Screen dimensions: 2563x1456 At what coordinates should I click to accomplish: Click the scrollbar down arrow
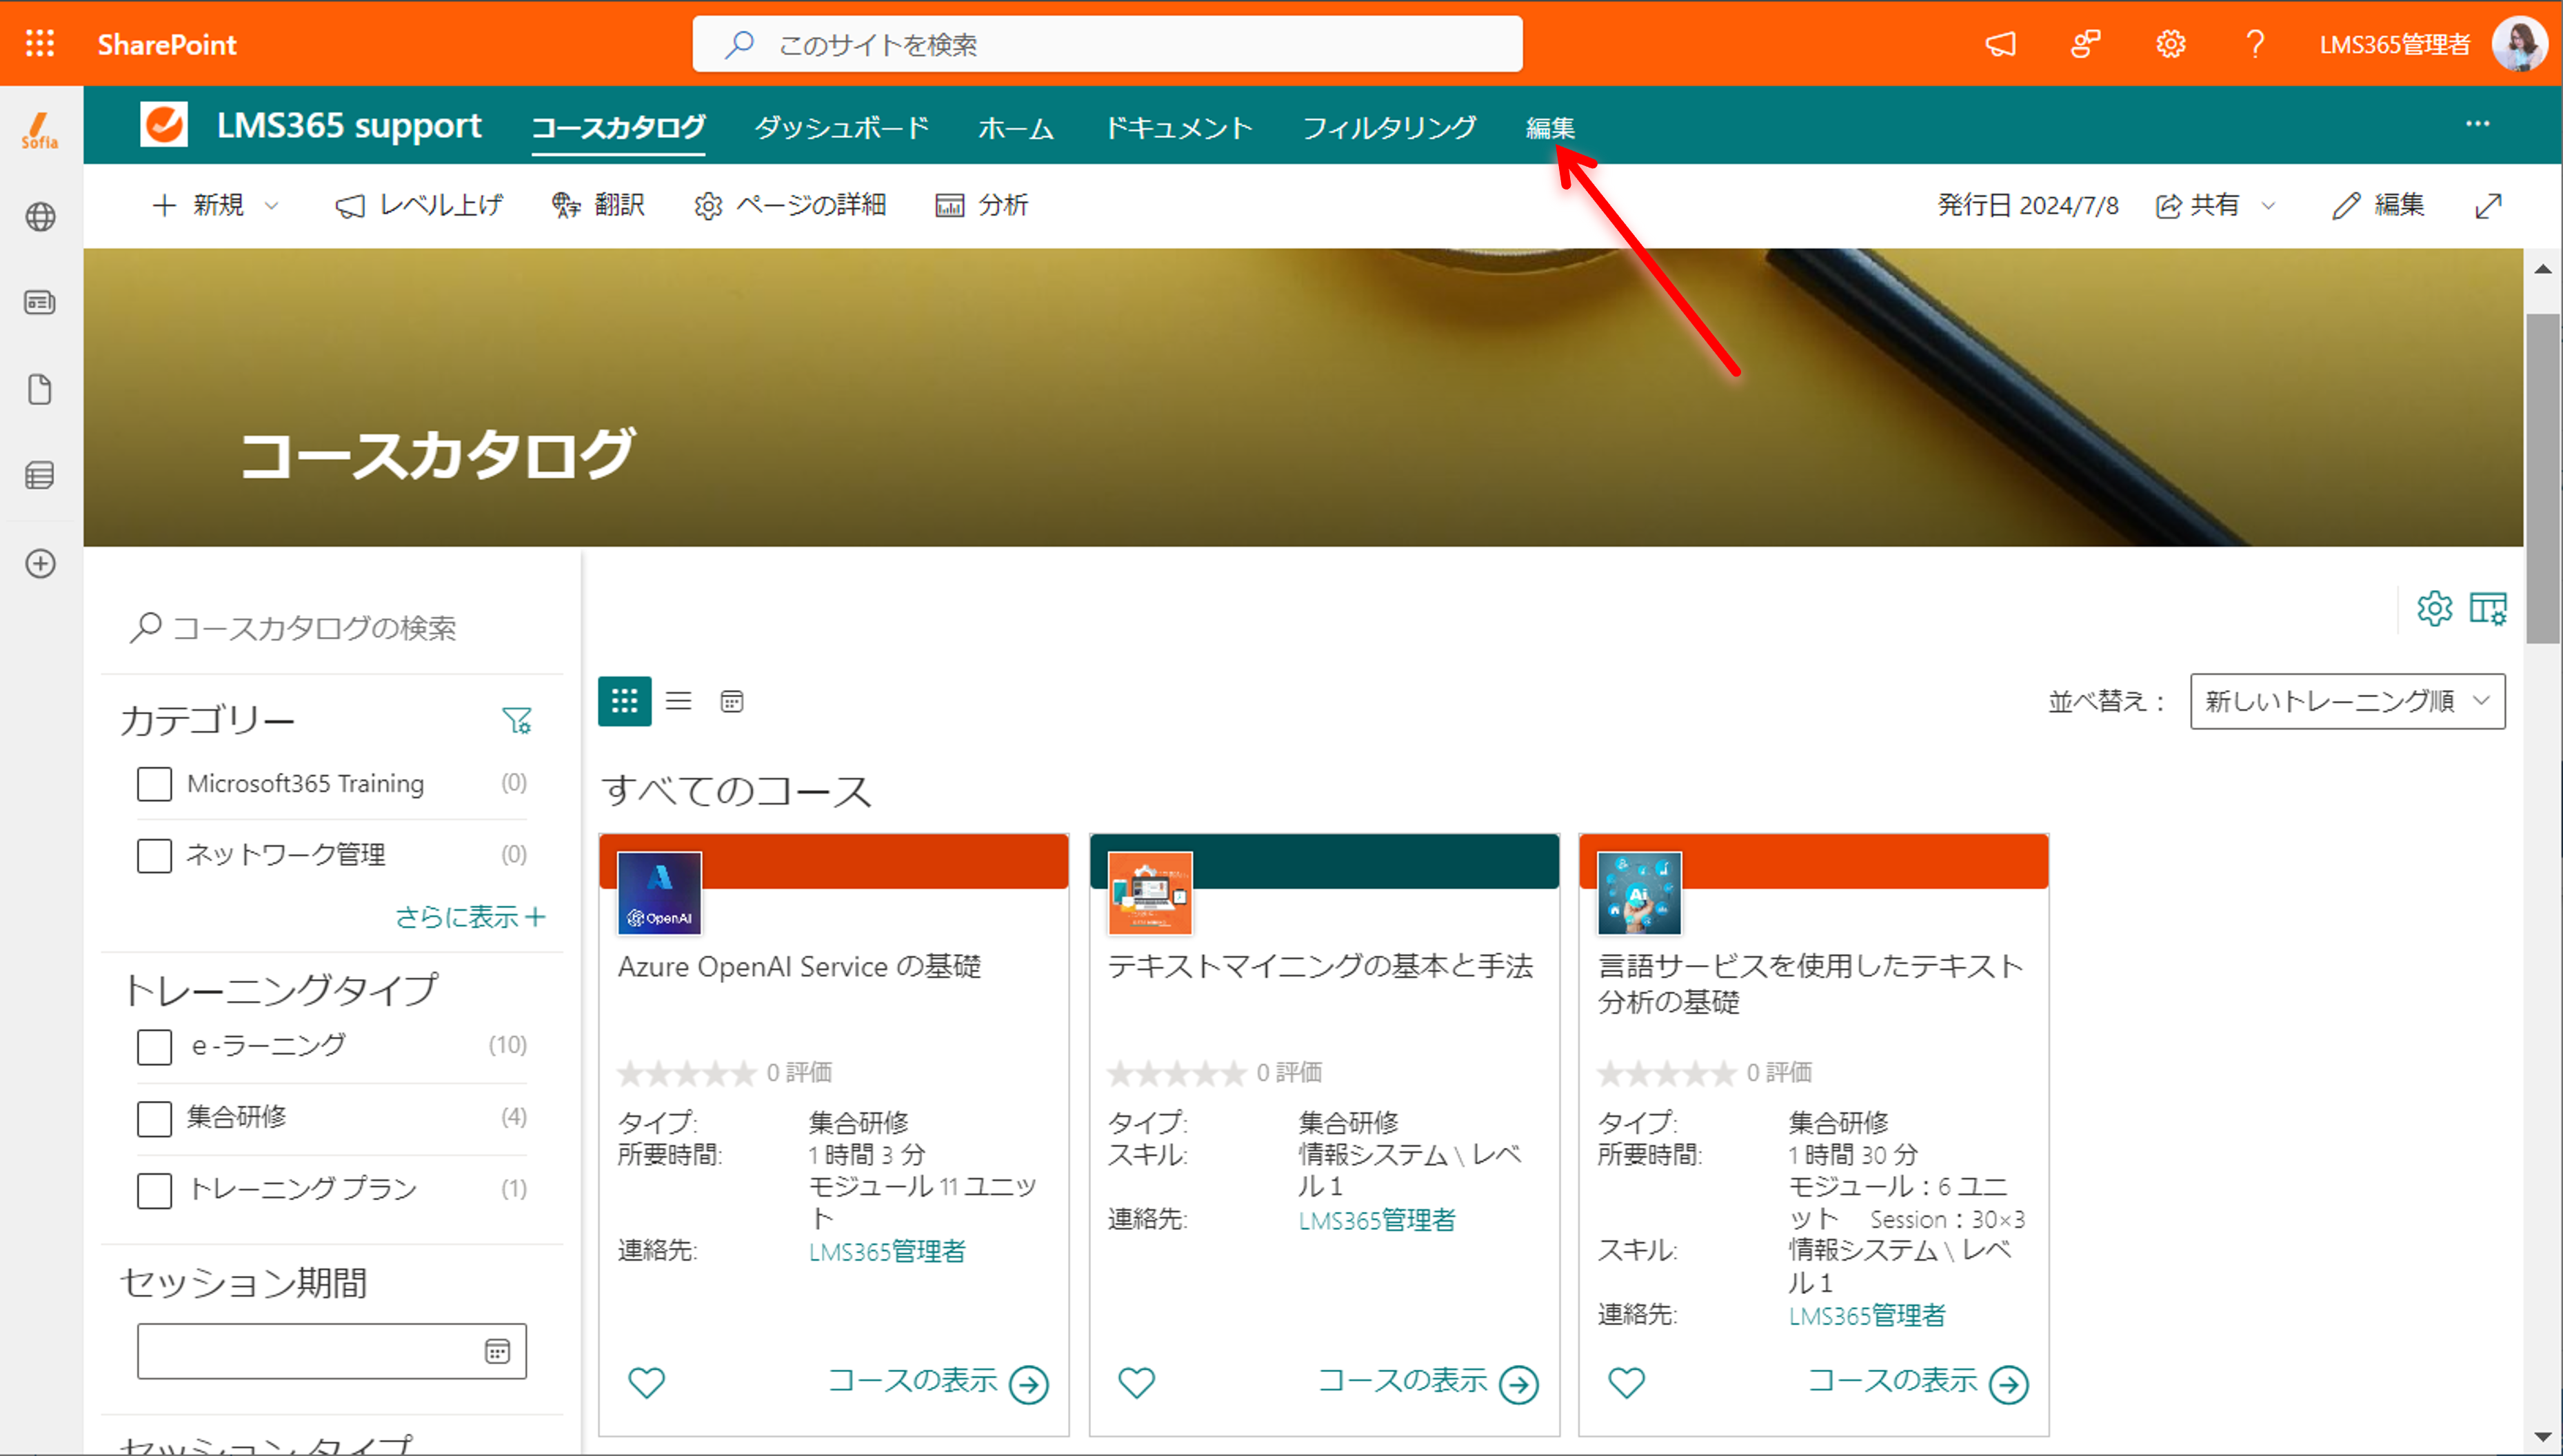click(2543, 1438)
